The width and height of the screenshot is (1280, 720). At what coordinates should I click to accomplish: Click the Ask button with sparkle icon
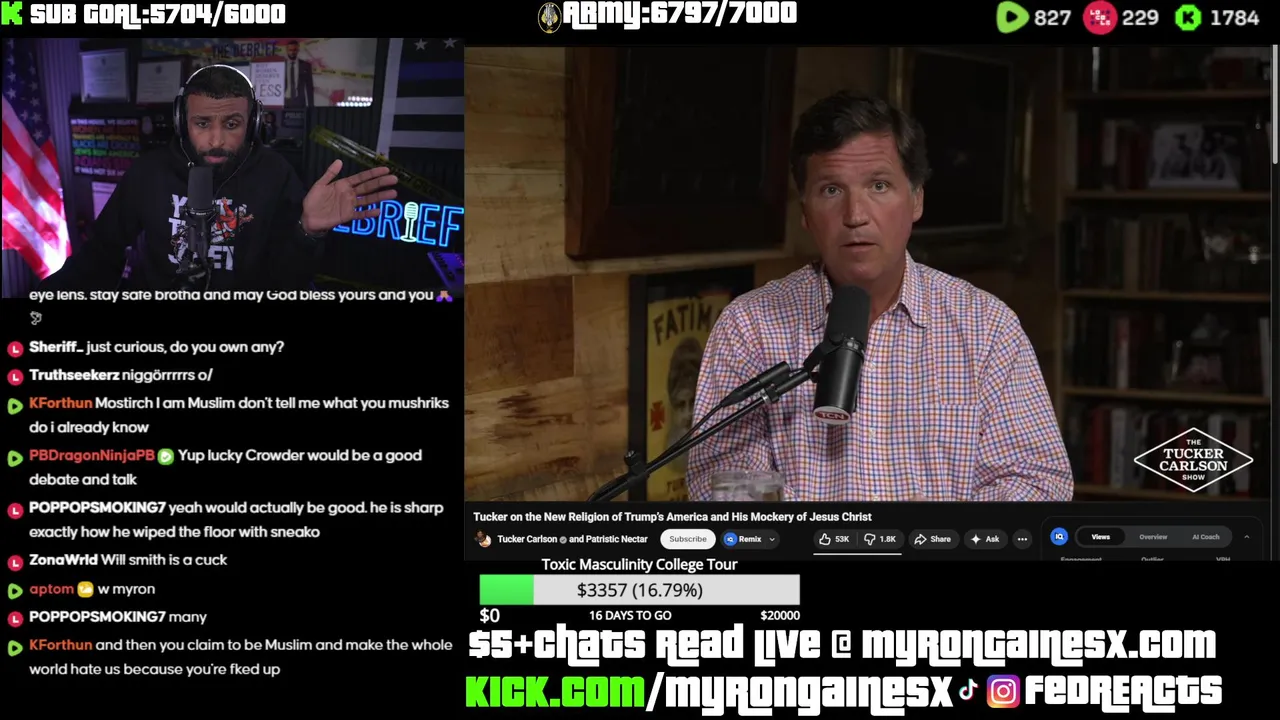coord(984,539)
